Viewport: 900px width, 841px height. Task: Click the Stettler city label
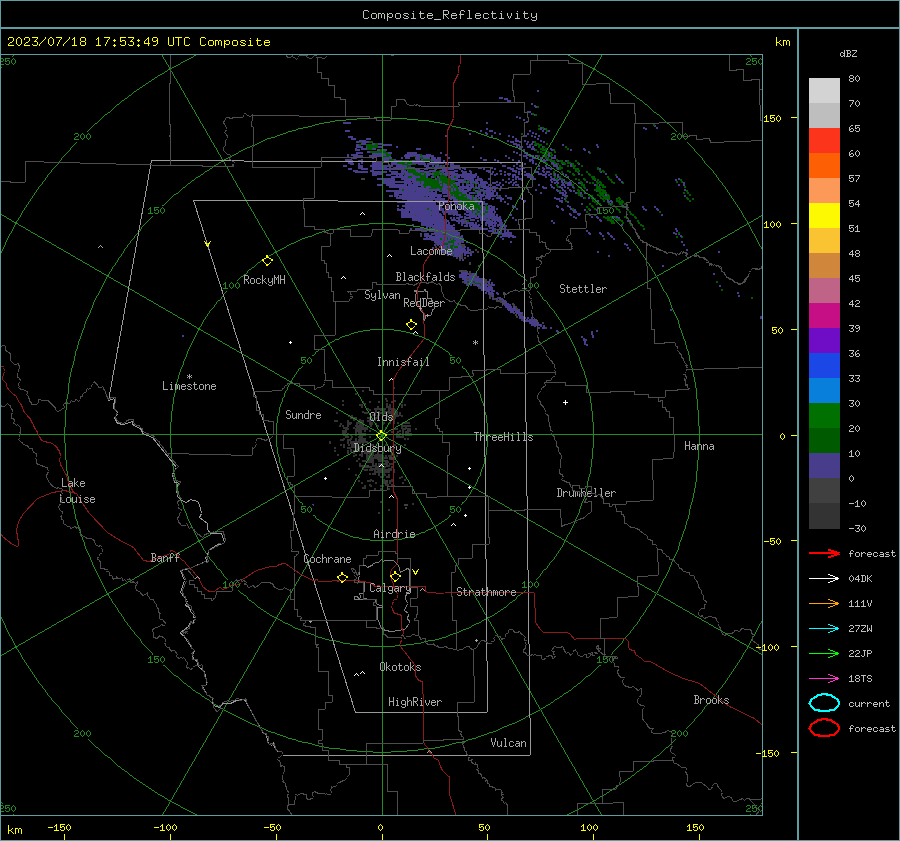583,289
